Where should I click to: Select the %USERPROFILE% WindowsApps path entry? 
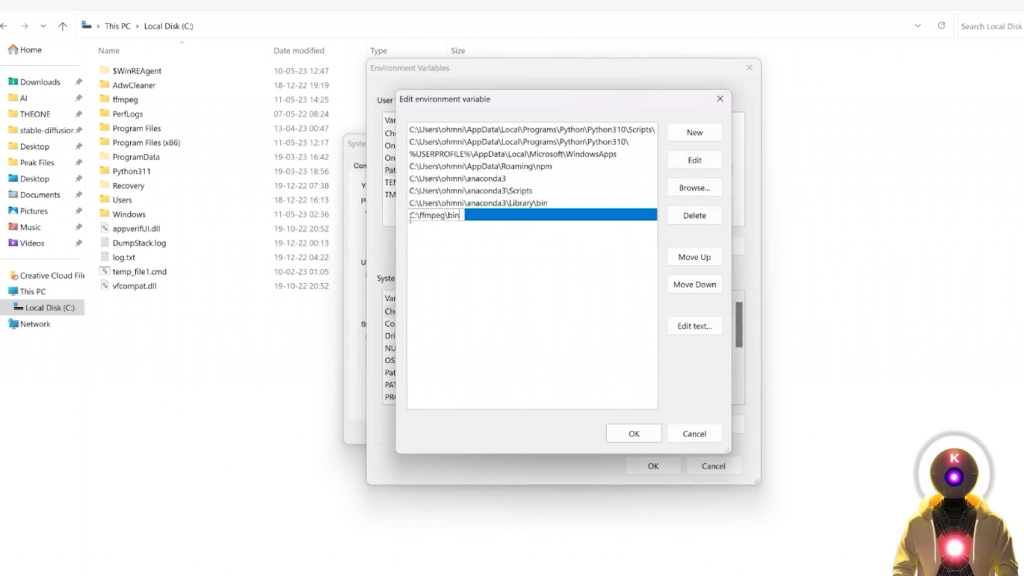pos(532,154)
